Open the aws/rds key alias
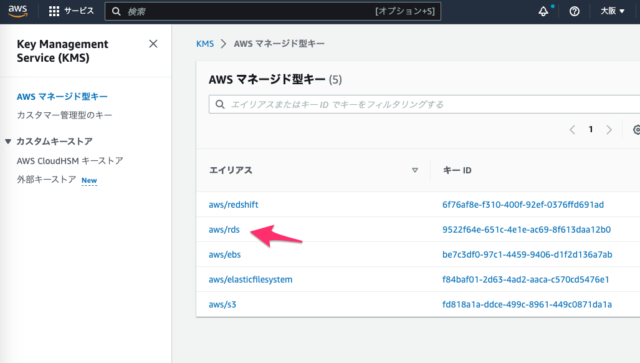 tap(224, 229)
